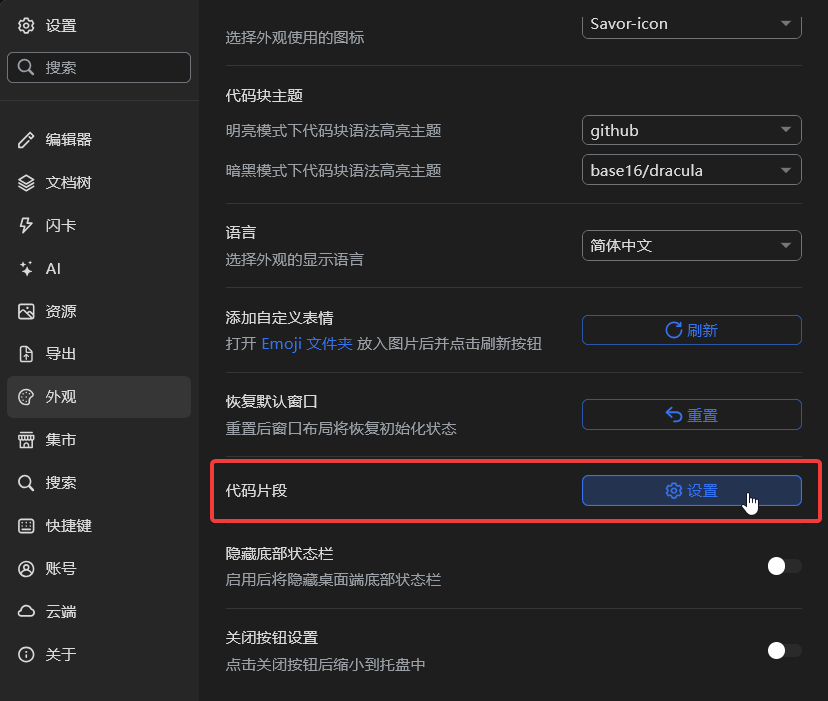This screenshot has width=828, height=701.
Task: Switch to 导出 settings section
Action: (x=99, y=354)
